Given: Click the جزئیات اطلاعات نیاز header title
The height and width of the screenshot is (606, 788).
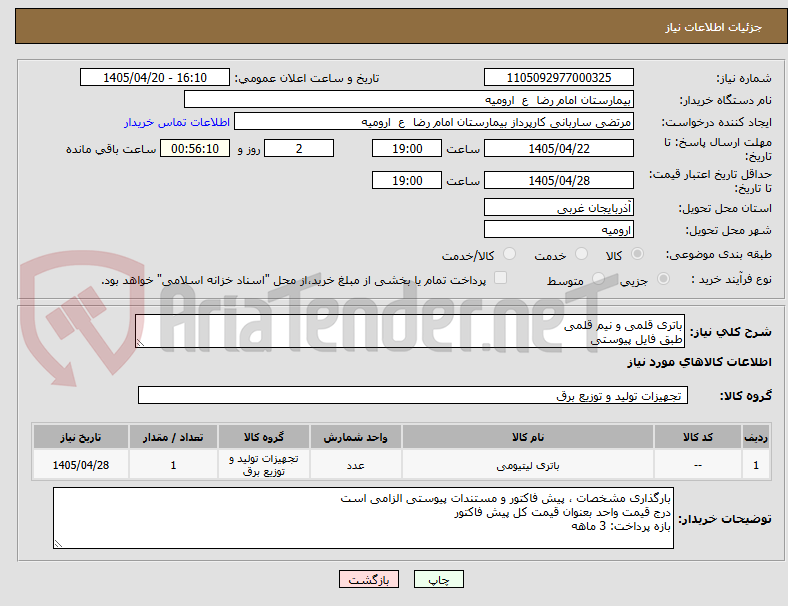Looking at the screenshot, I should point(714,27).
